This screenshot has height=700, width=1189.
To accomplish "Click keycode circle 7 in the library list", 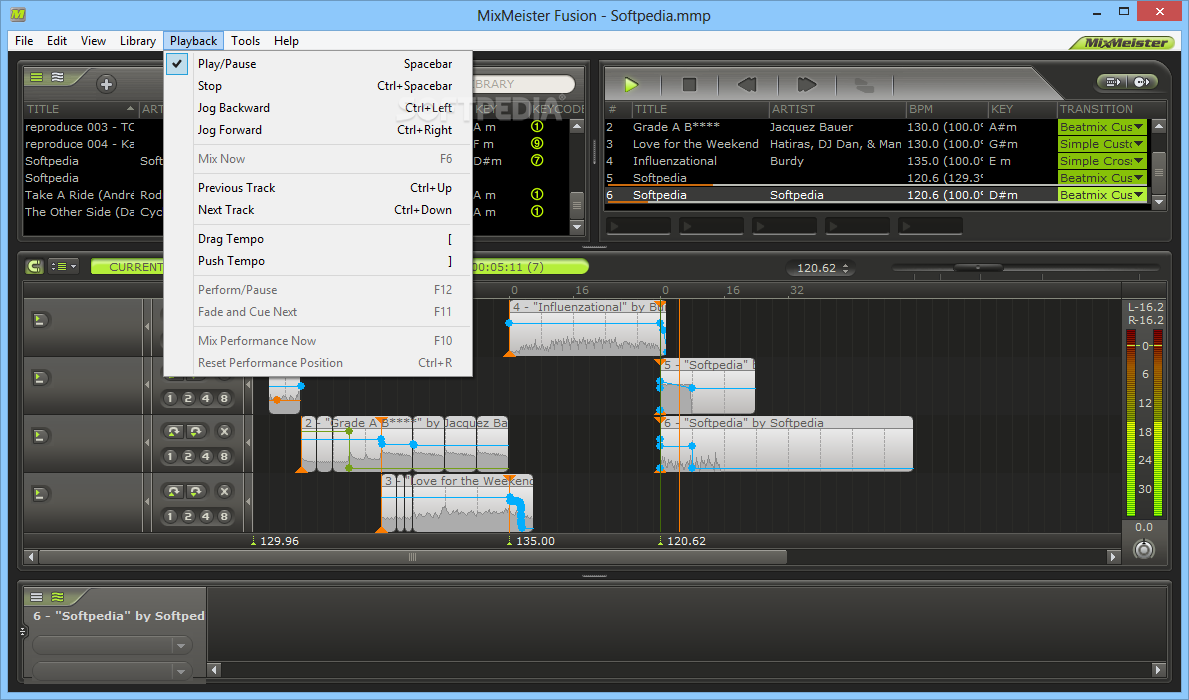I will click(x=537, y=161).
